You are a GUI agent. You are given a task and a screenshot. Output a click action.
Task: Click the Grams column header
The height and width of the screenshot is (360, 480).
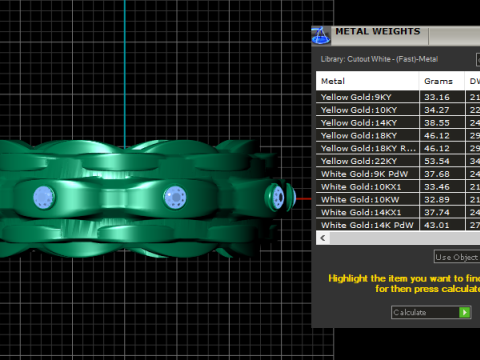tap(442, 81)
